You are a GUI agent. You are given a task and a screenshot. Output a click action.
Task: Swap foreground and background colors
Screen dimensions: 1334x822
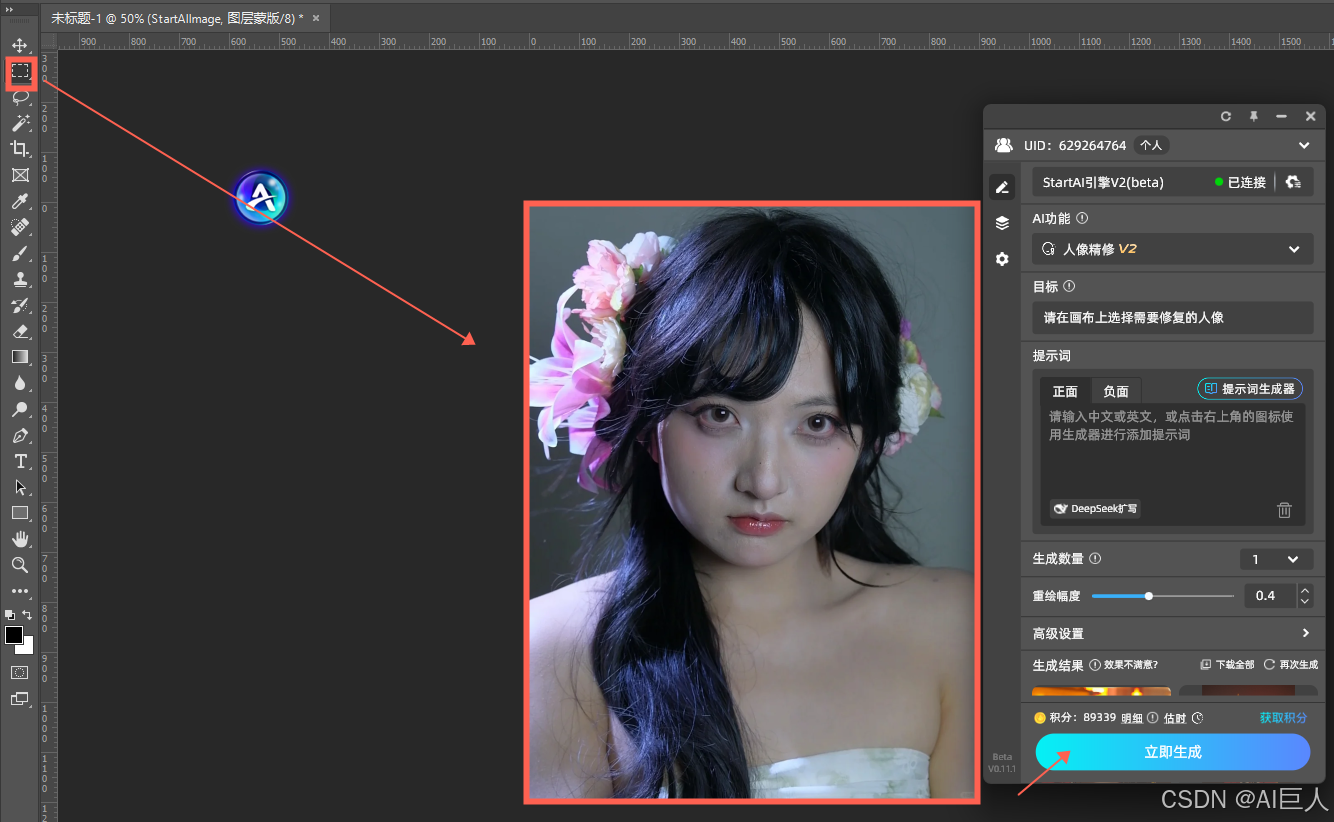(28, 615)
